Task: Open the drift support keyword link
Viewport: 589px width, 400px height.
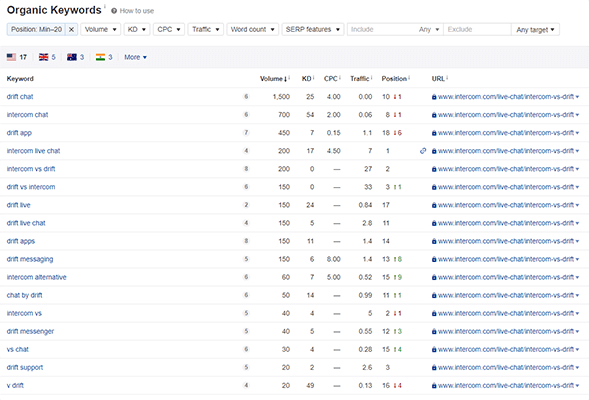Action: (25, 367)
